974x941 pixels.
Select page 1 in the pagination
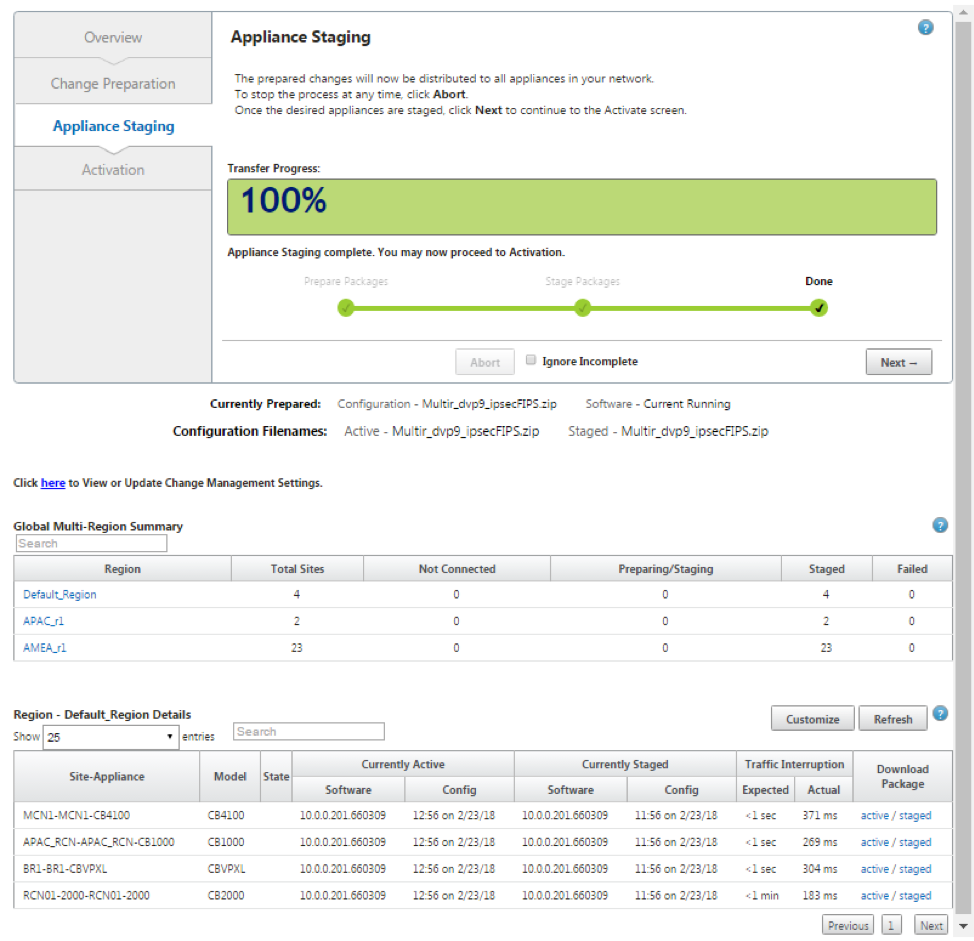[891, 925]
